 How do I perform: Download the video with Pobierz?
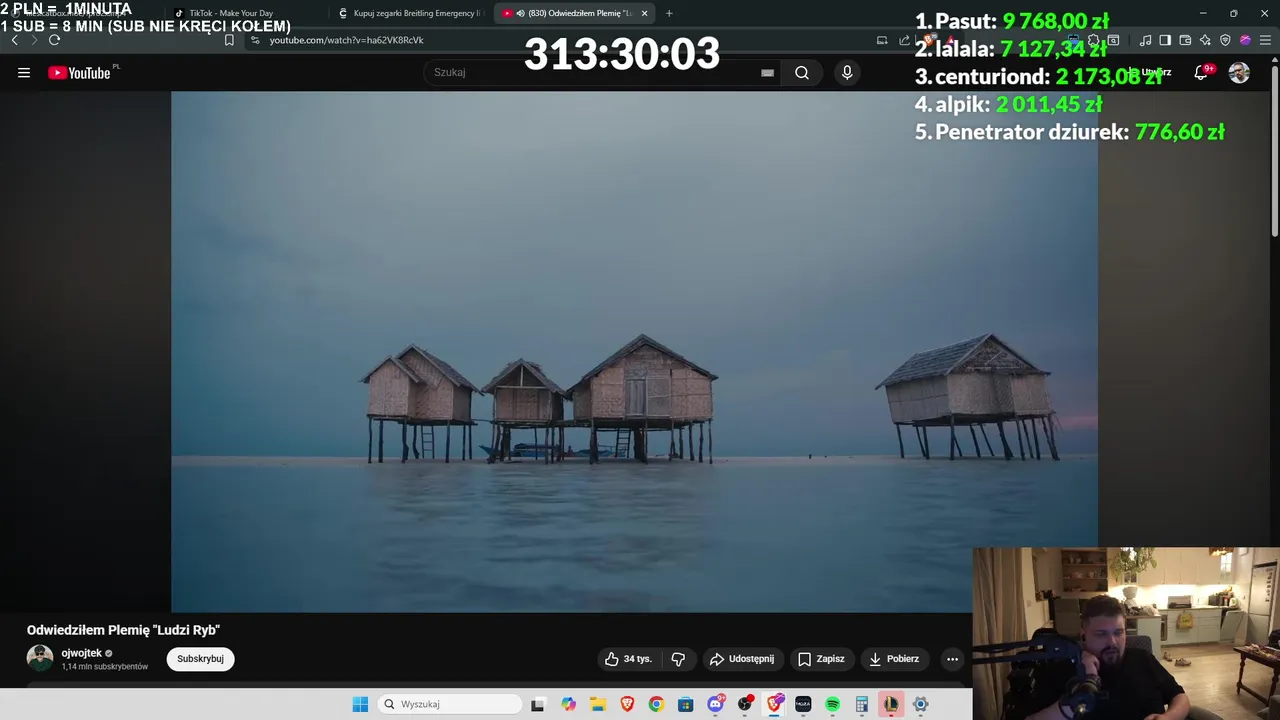894,659
